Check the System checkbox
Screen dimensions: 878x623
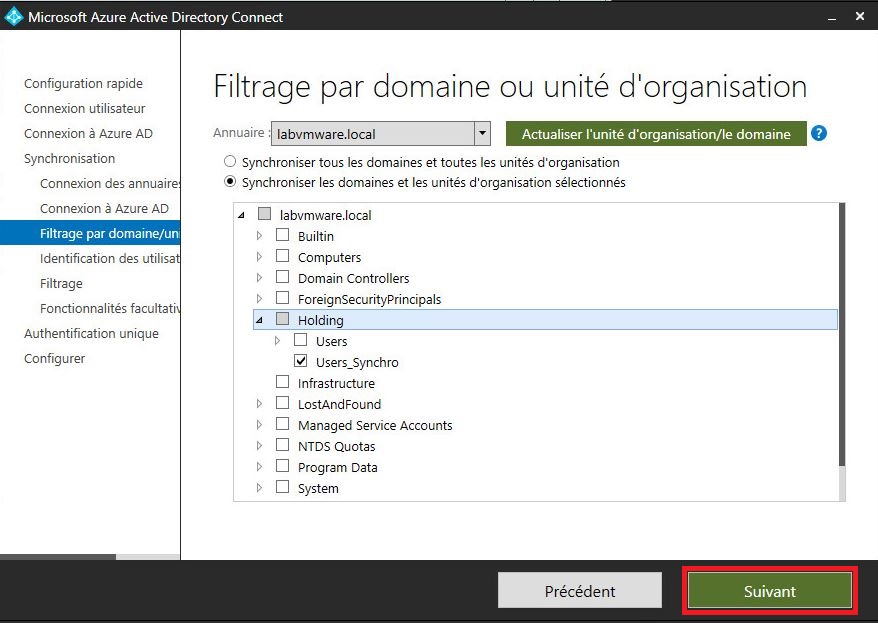pos(282,487)
